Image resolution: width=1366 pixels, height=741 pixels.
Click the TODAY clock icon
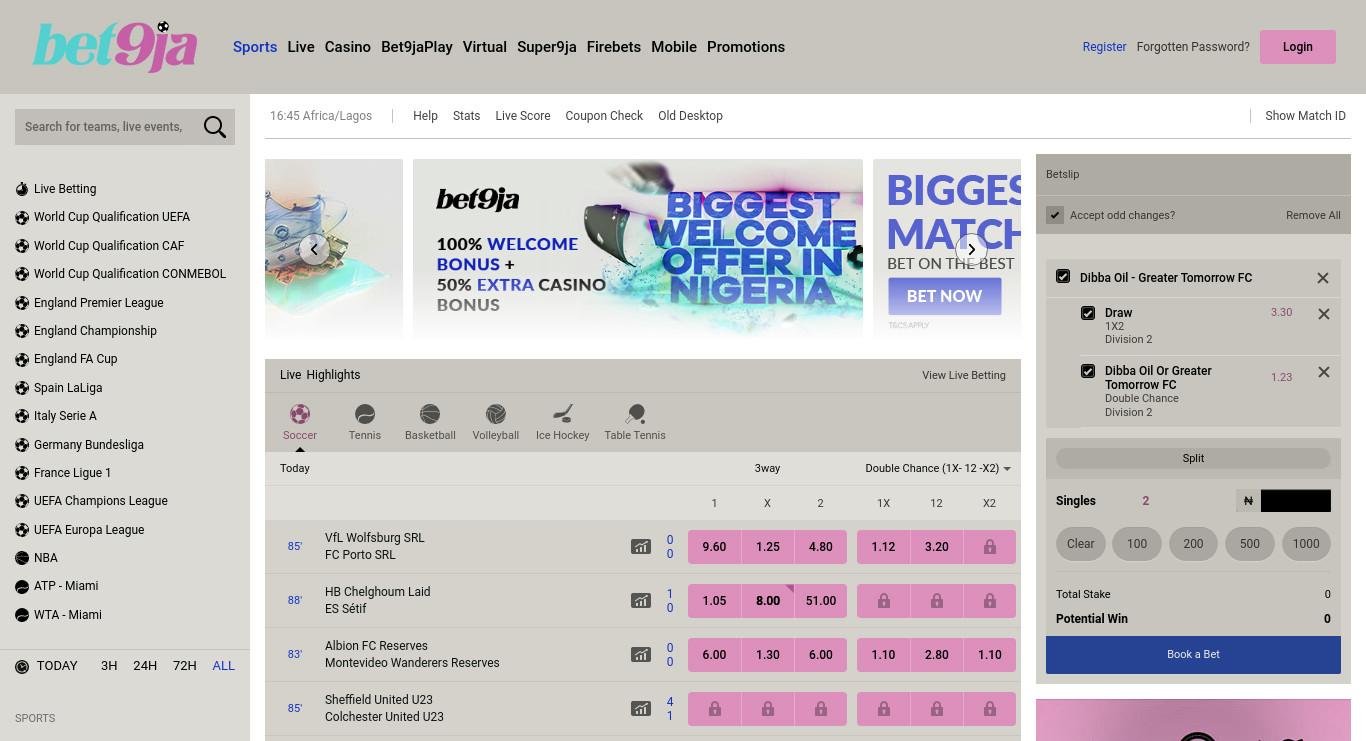tap(22, 667)
